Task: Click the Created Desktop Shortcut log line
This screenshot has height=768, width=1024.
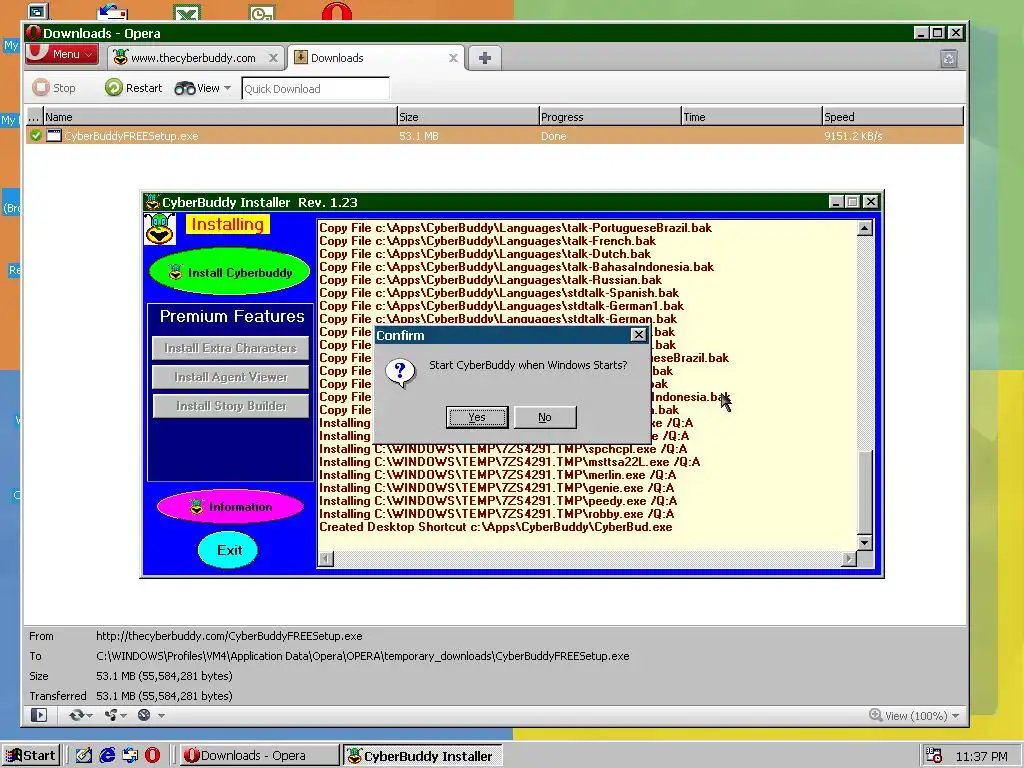Action: (495, 527)
